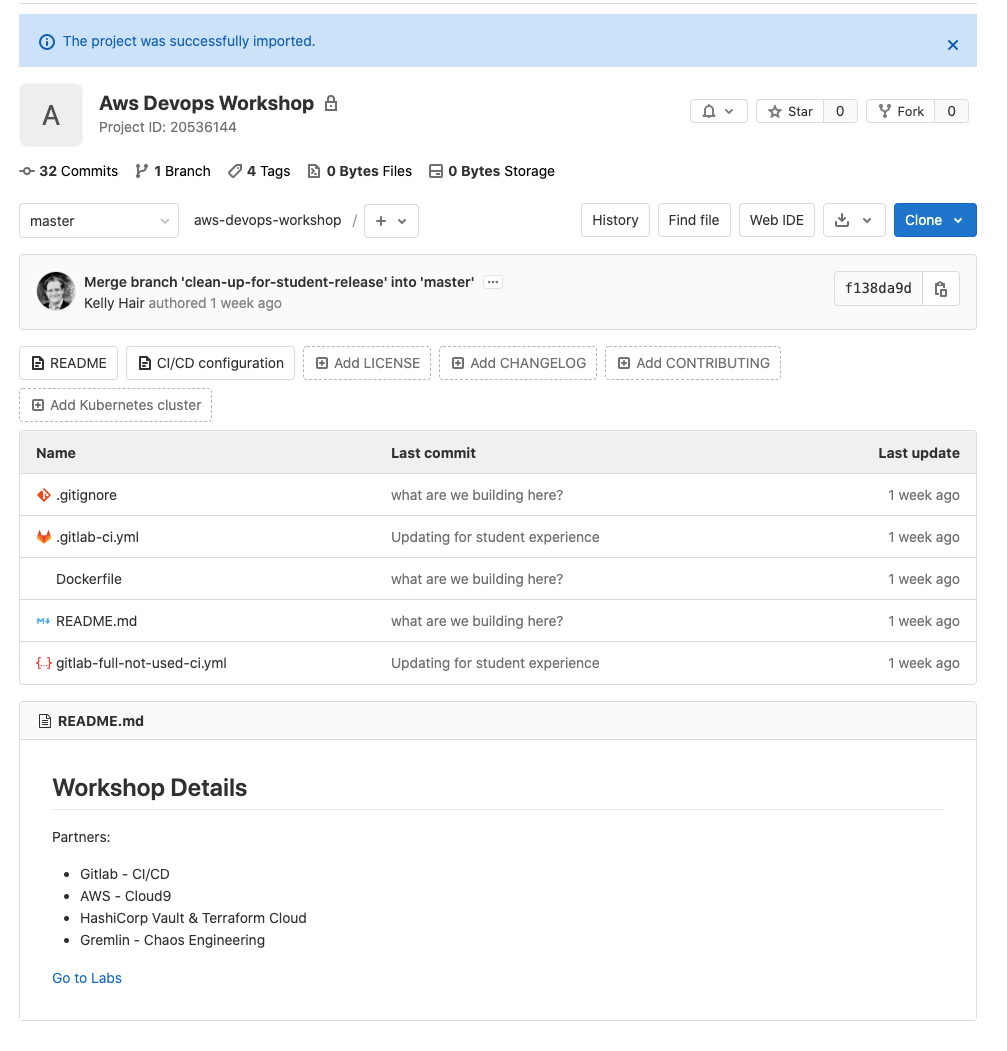Open the master branch selector dropdown

tap(99, 221)
